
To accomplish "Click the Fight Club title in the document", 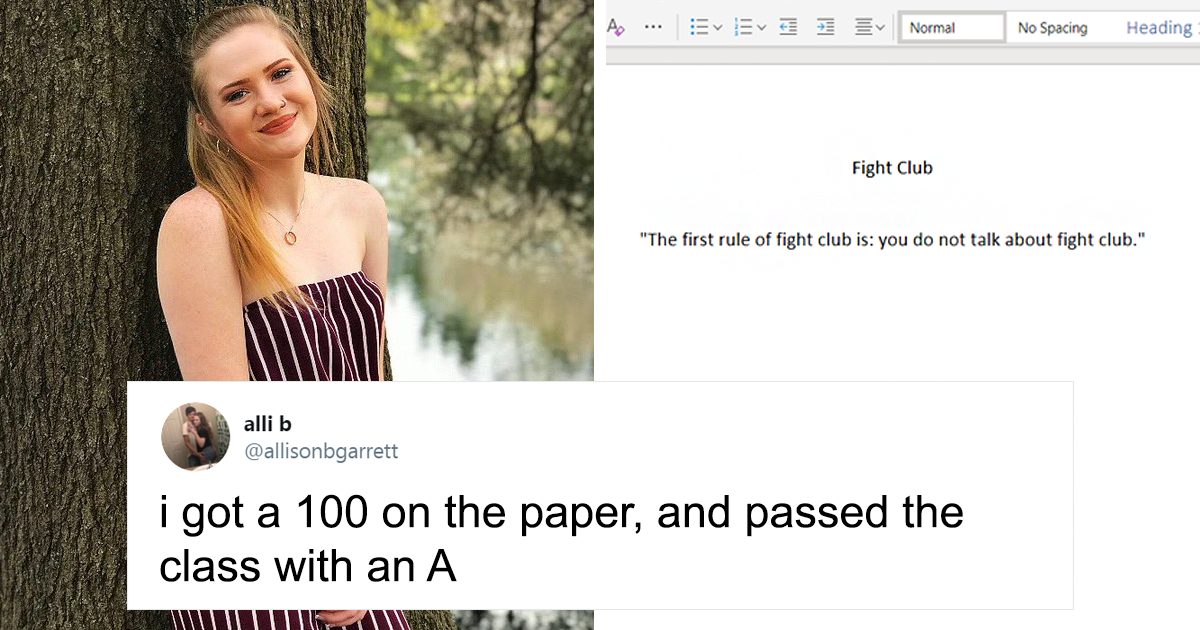I will coord(892,168).
